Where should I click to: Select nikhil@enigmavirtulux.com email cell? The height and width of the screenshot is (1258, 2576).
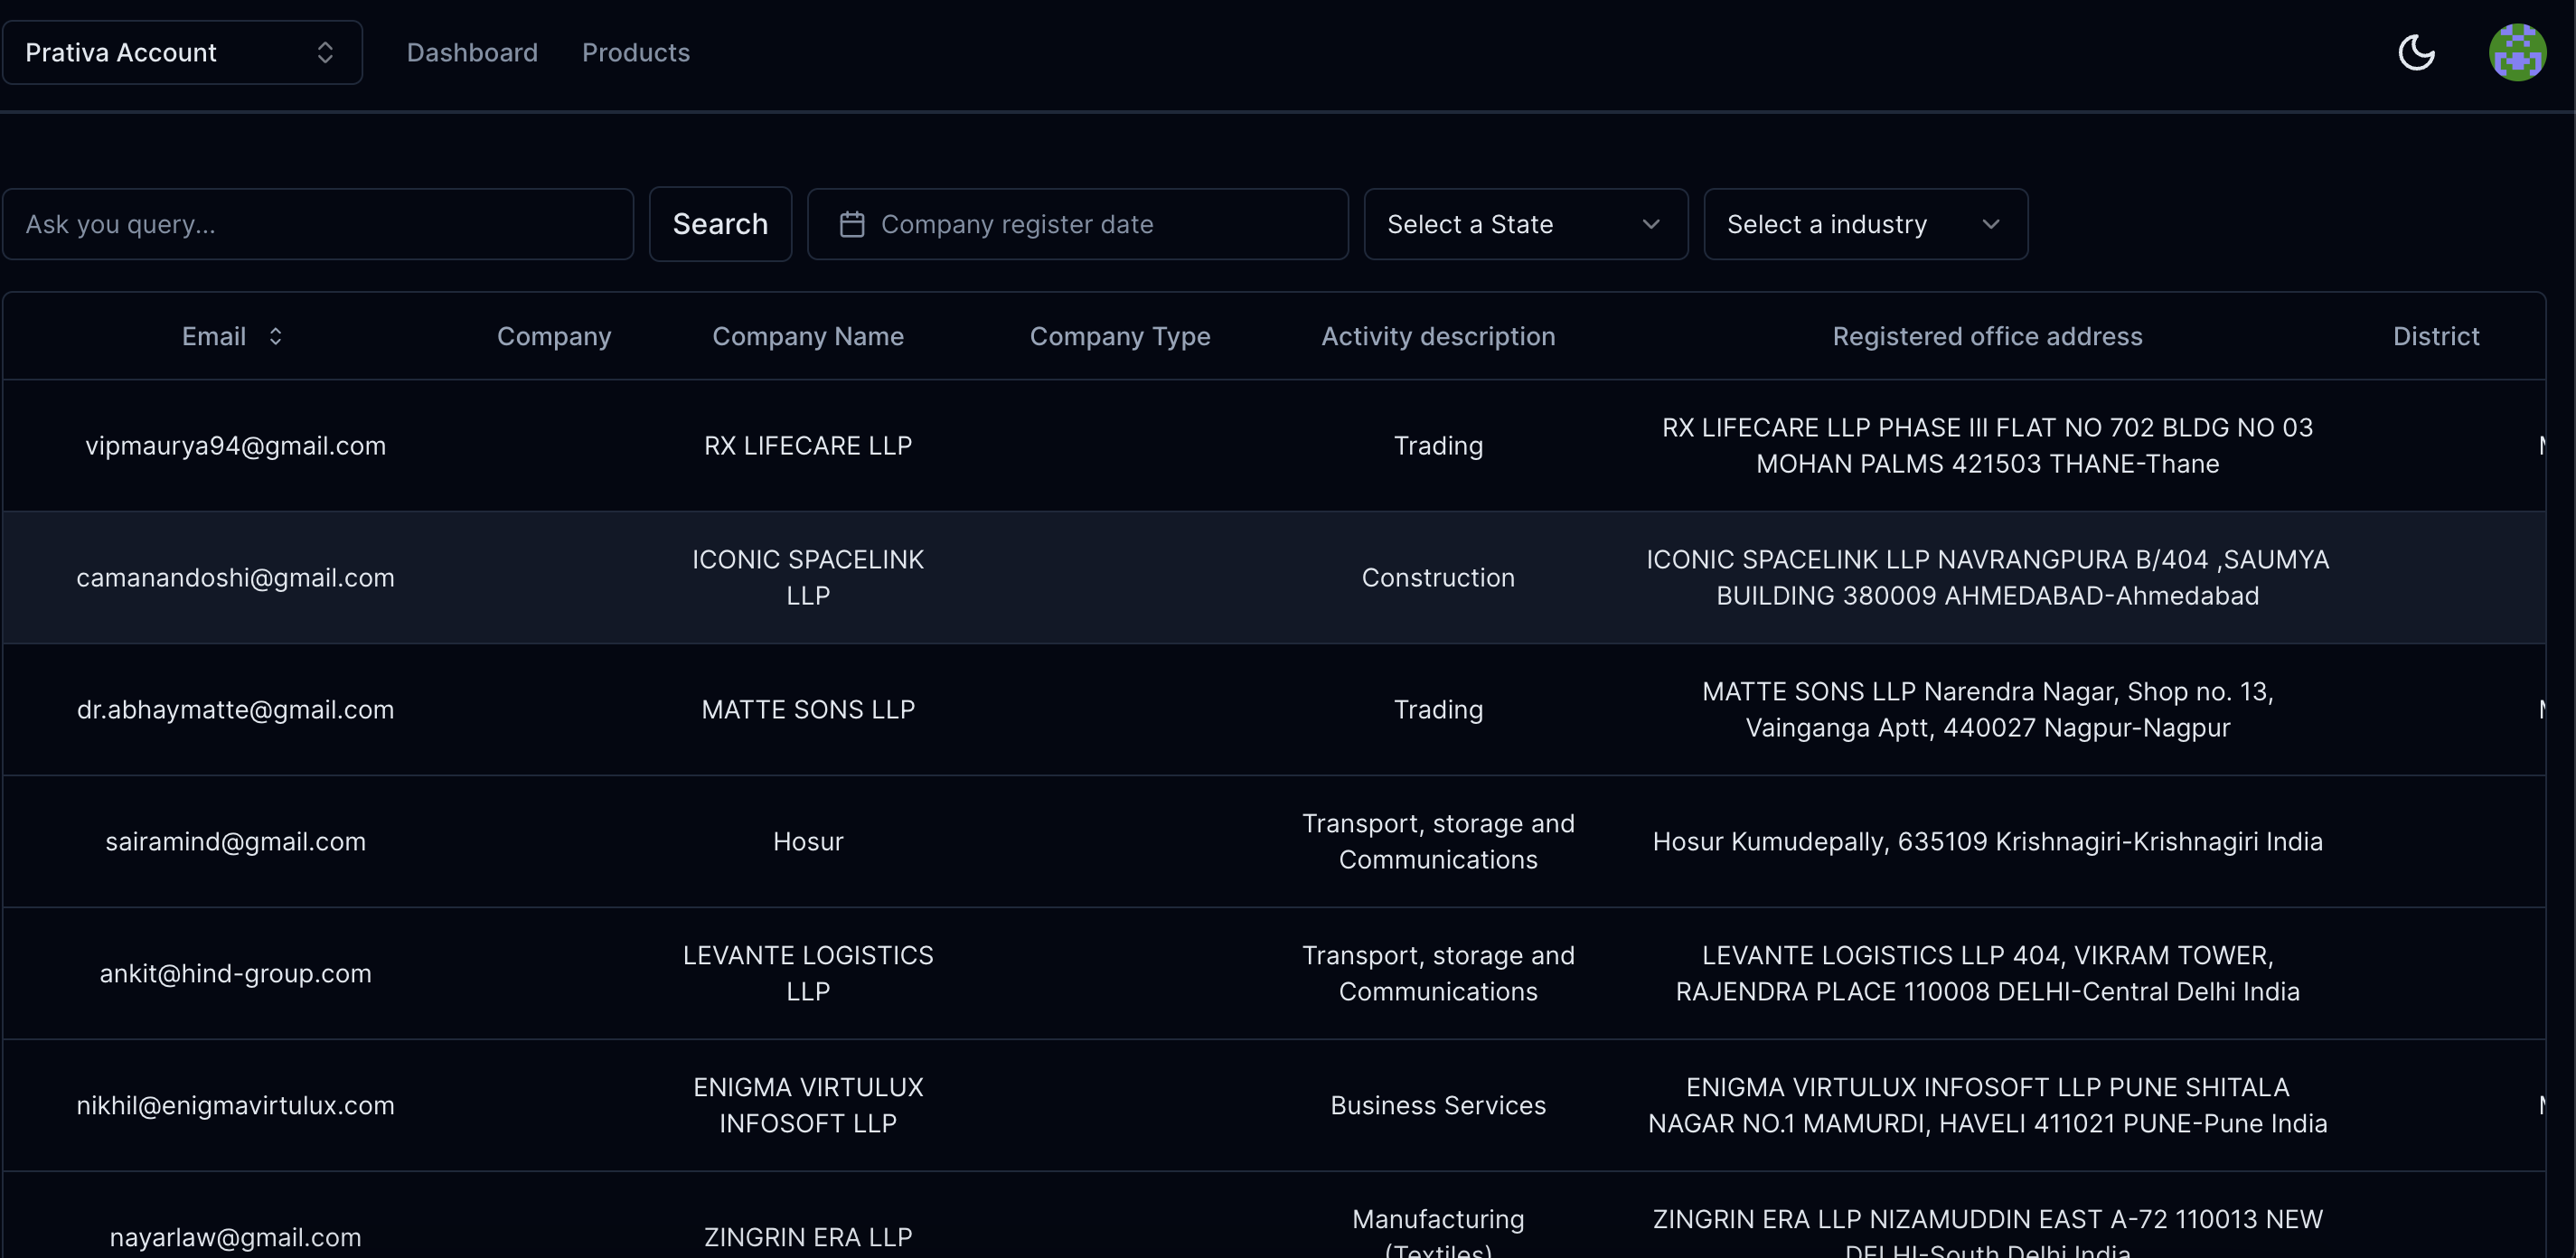[x=236, y=1105]
